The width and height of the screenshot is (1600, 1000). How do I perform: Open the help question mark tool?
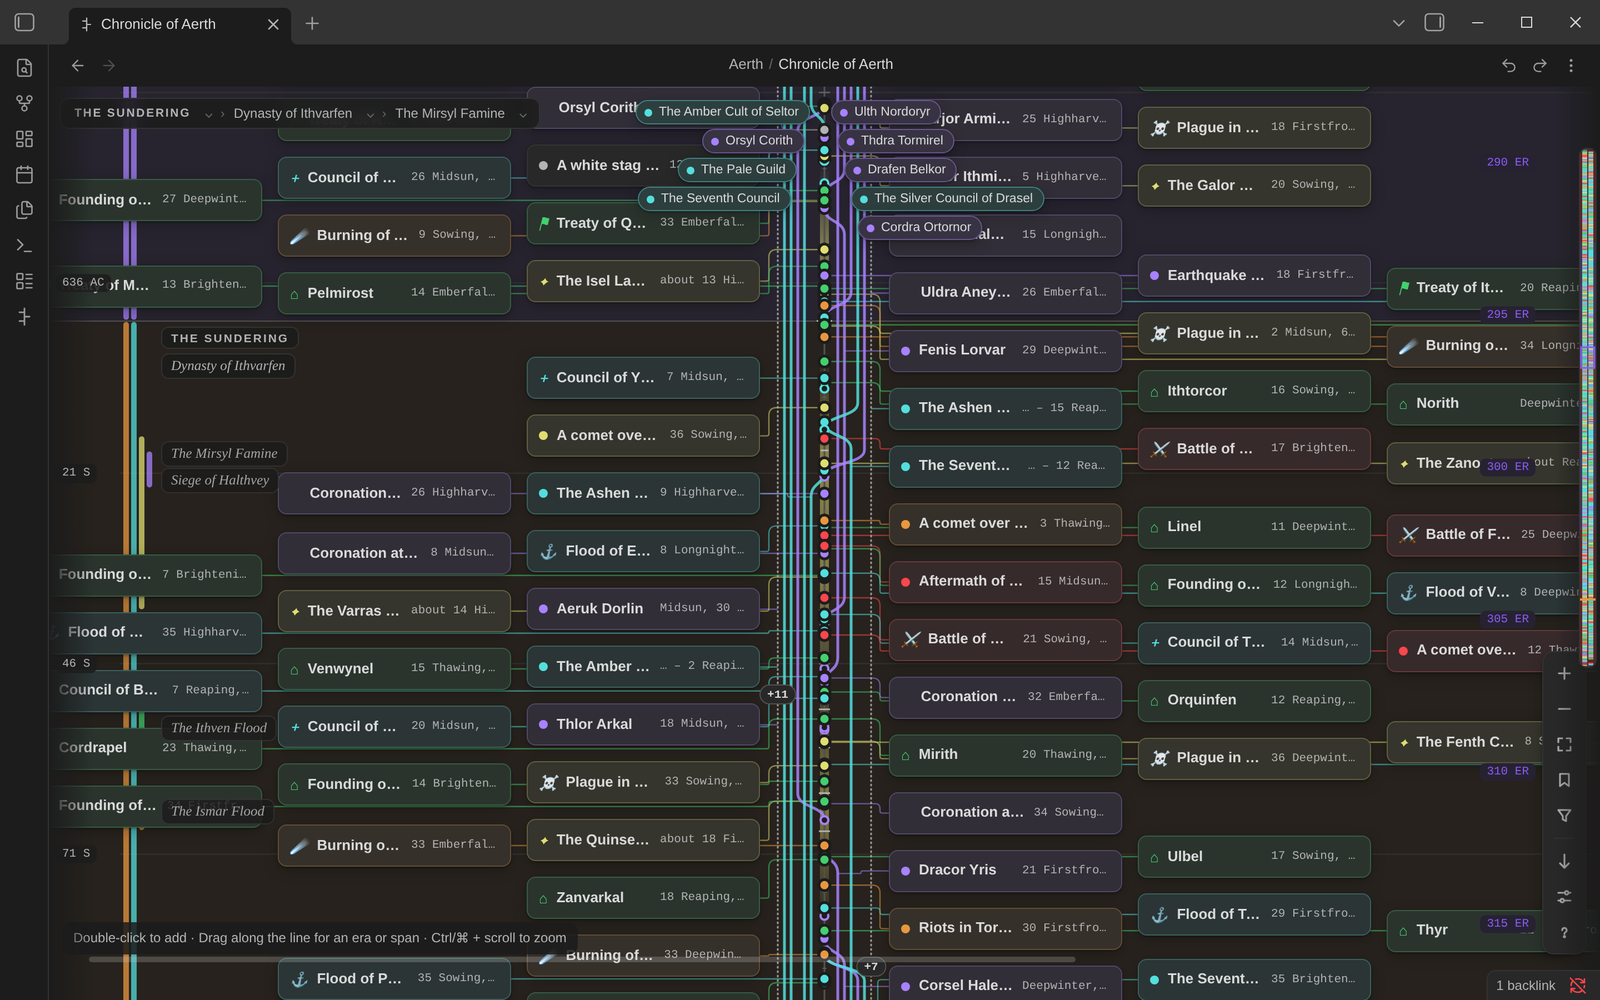click(x=1564, y=932)
